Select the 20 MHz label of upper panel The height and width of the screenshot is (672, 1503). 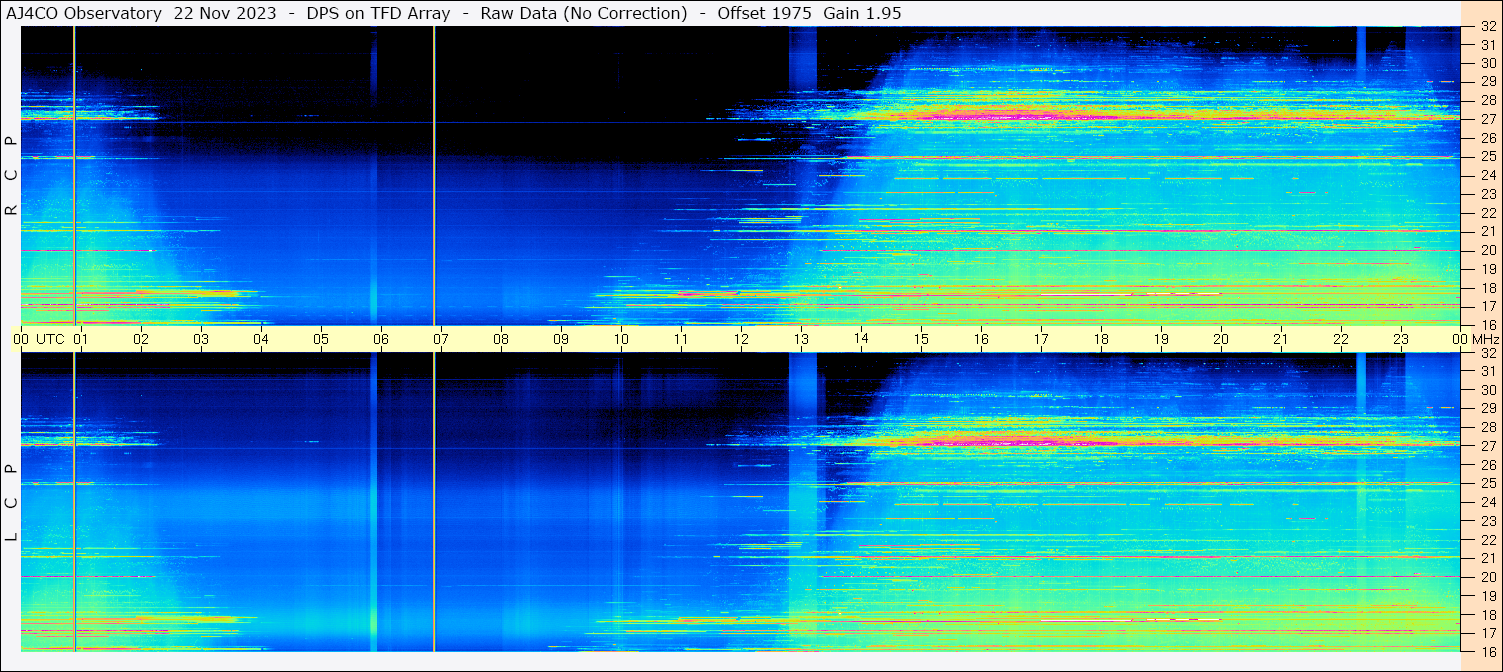pos(1487,250)
